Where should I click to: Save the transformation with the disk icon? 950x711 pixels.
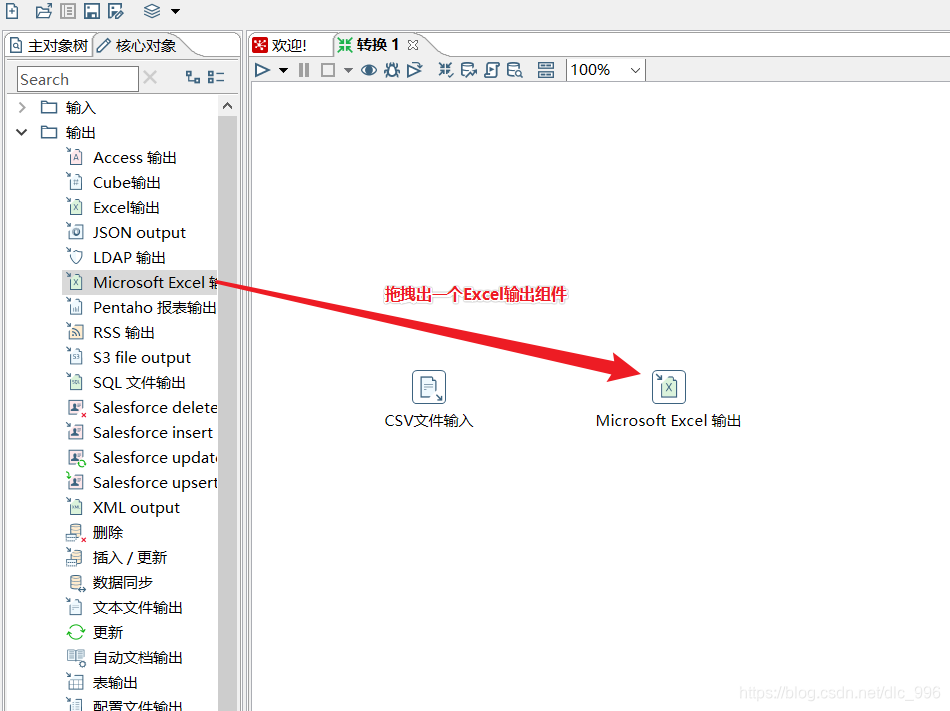click(91, 11)
